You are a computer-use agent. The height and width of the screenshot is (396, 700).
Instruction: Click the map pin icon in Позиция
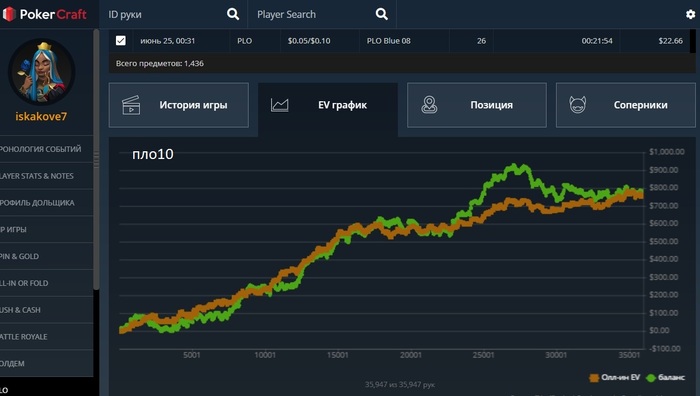click(x=429, y=105)
